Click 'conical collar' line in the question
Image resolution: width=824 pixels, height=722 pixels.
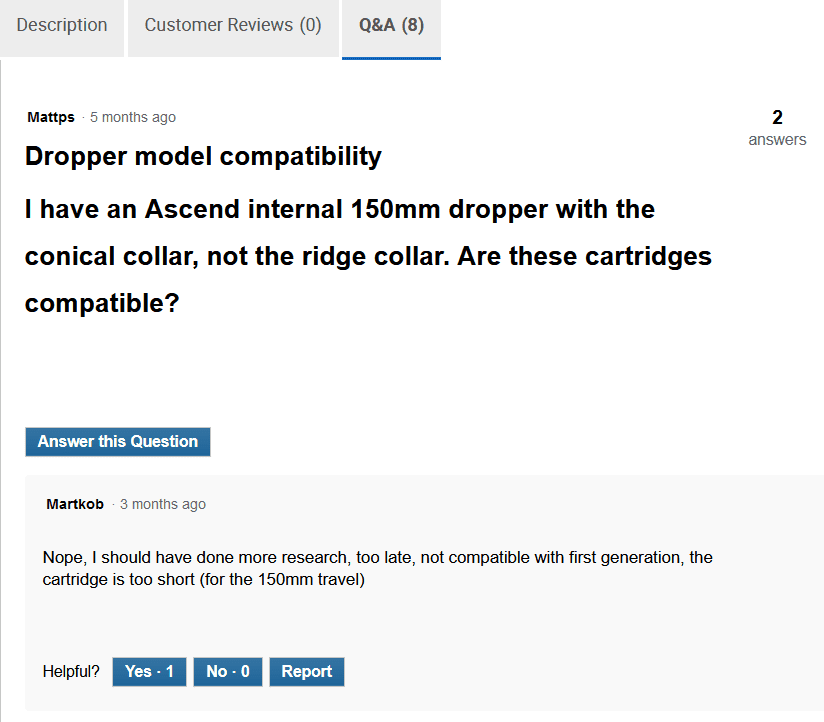click(368, 256)
